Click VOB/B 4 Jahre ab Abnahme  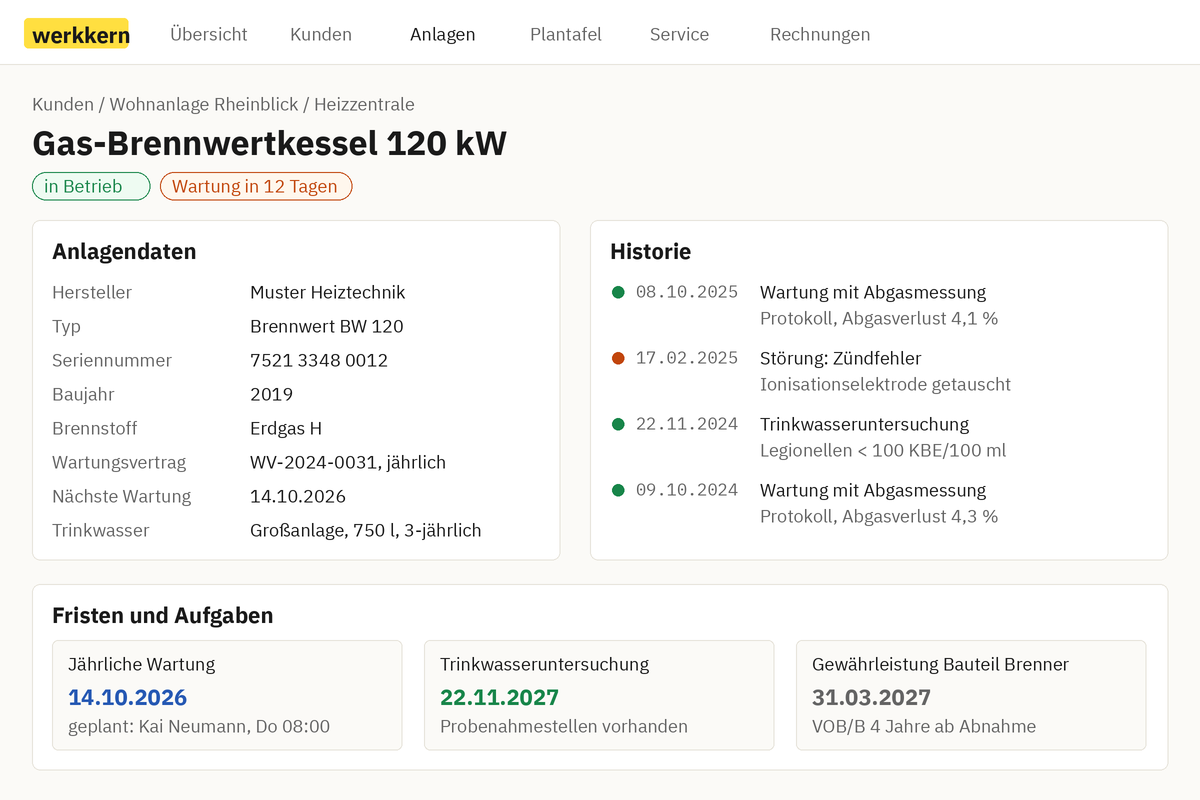tap(924, 726)
